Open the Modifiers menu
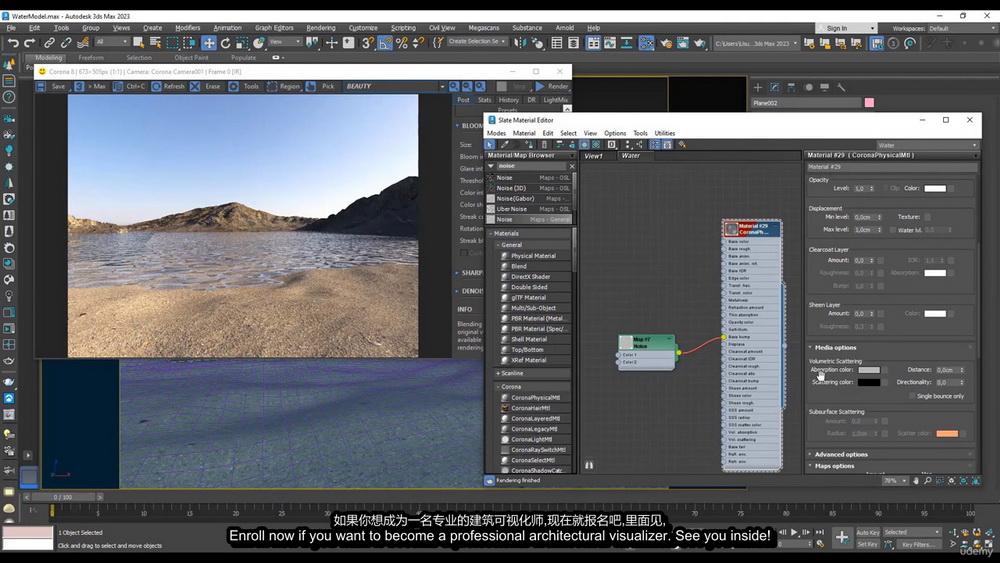 (188, 28)
